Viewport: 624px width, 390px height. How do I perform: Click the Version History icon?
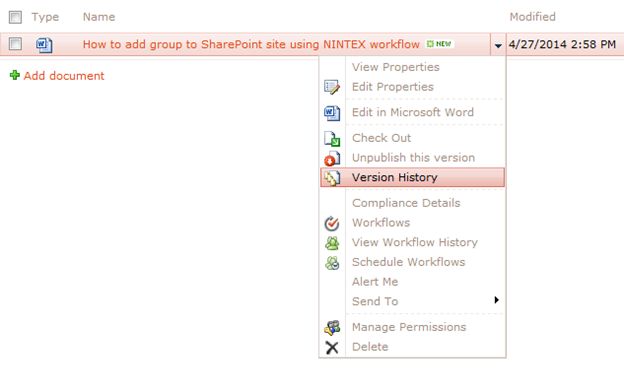coord(332,177)
